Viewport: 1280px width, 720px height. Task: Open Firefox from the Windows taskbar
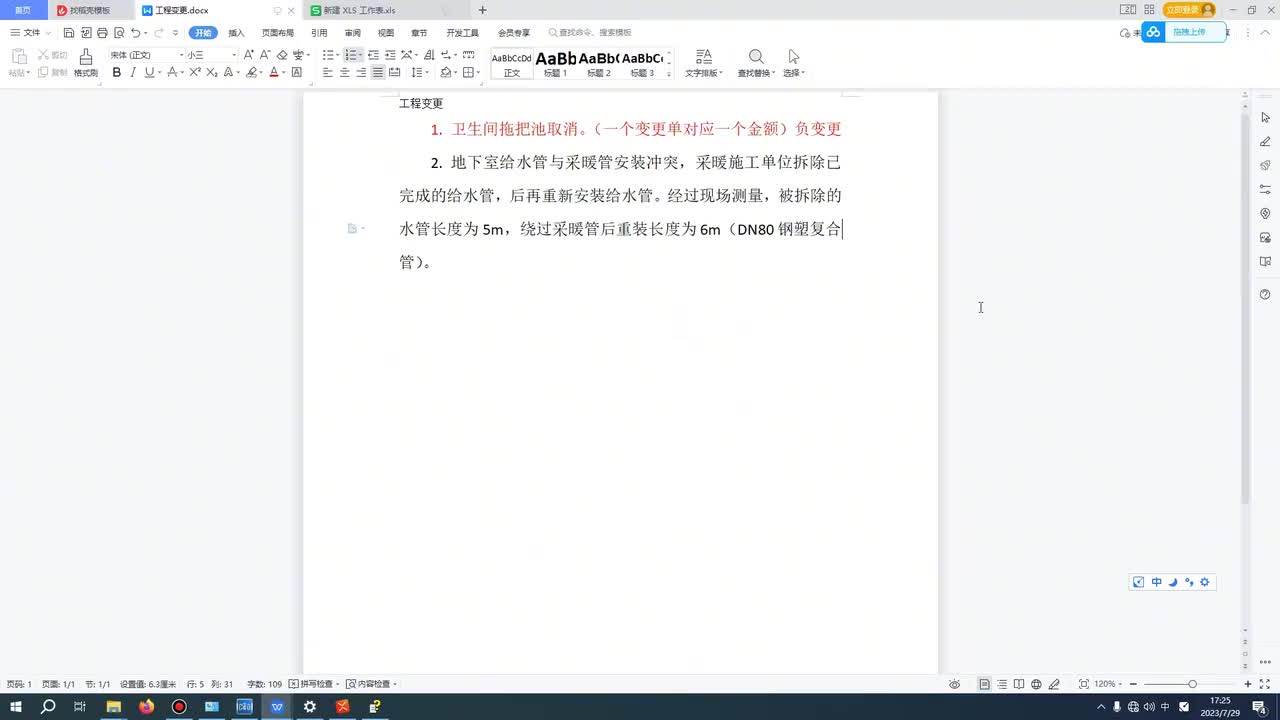click(147, 707)
